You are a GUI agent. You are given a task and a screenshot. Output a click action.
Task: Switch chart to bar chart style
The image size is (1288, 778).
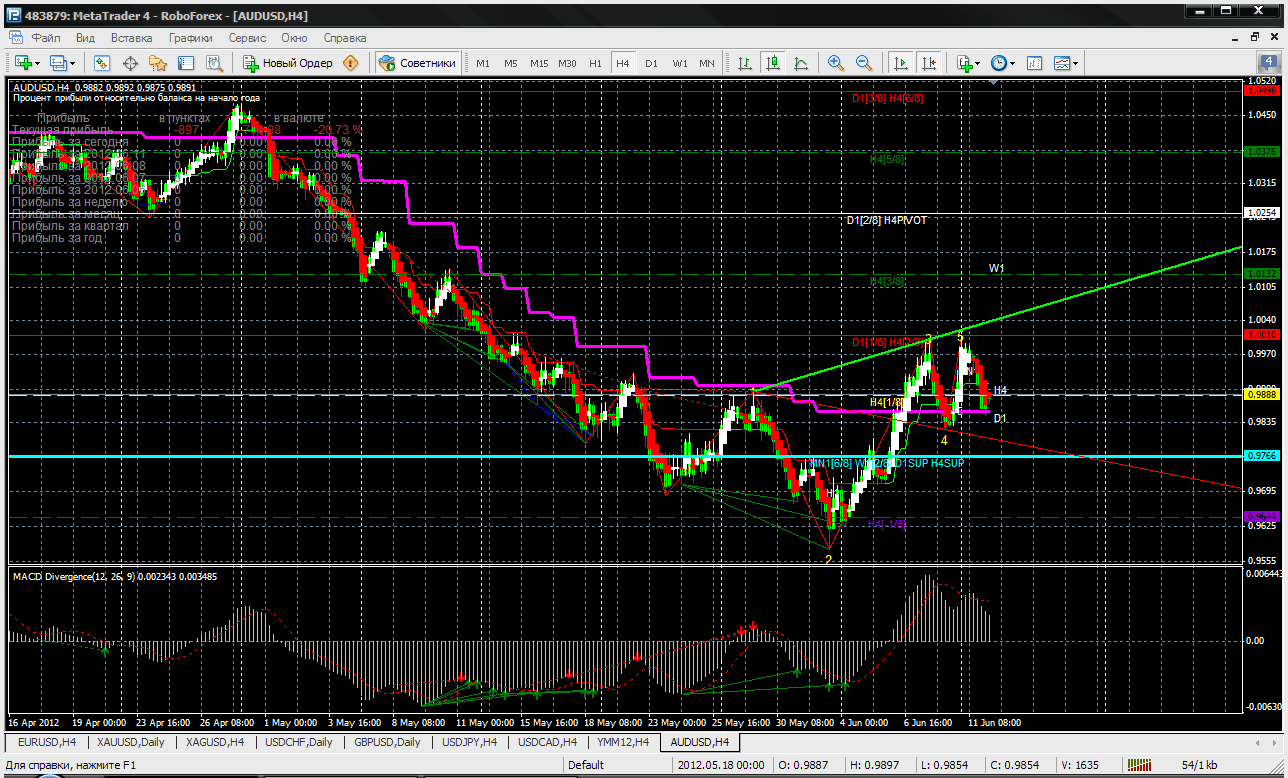pyautogui.click(x=745, y=63)
